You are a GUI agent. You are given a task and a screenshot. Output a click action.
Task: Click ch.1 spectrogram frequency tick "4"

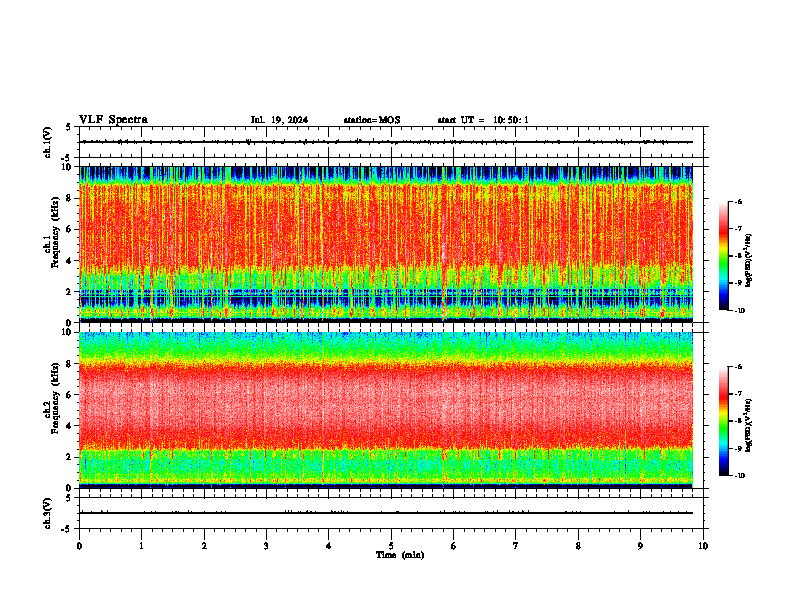pyautogui.click(x=70, y=261)
